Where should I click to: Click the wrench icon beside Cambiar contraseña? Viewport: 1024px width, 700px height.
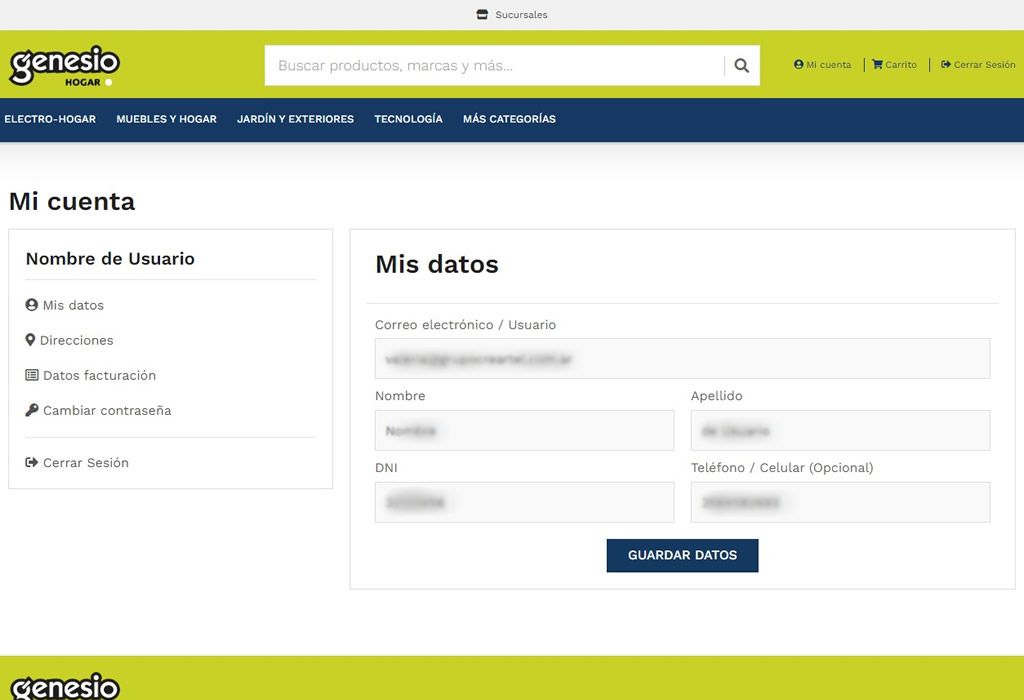click(30, 410)
